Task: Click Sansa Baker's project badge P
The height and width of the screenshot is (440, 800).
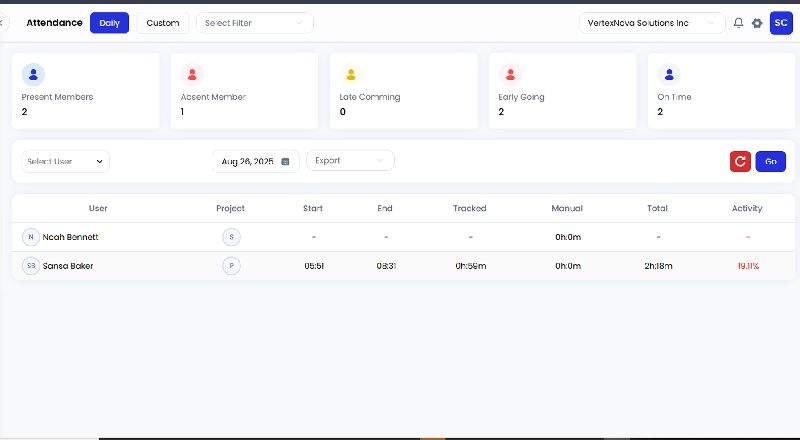Action: [231, 266]
